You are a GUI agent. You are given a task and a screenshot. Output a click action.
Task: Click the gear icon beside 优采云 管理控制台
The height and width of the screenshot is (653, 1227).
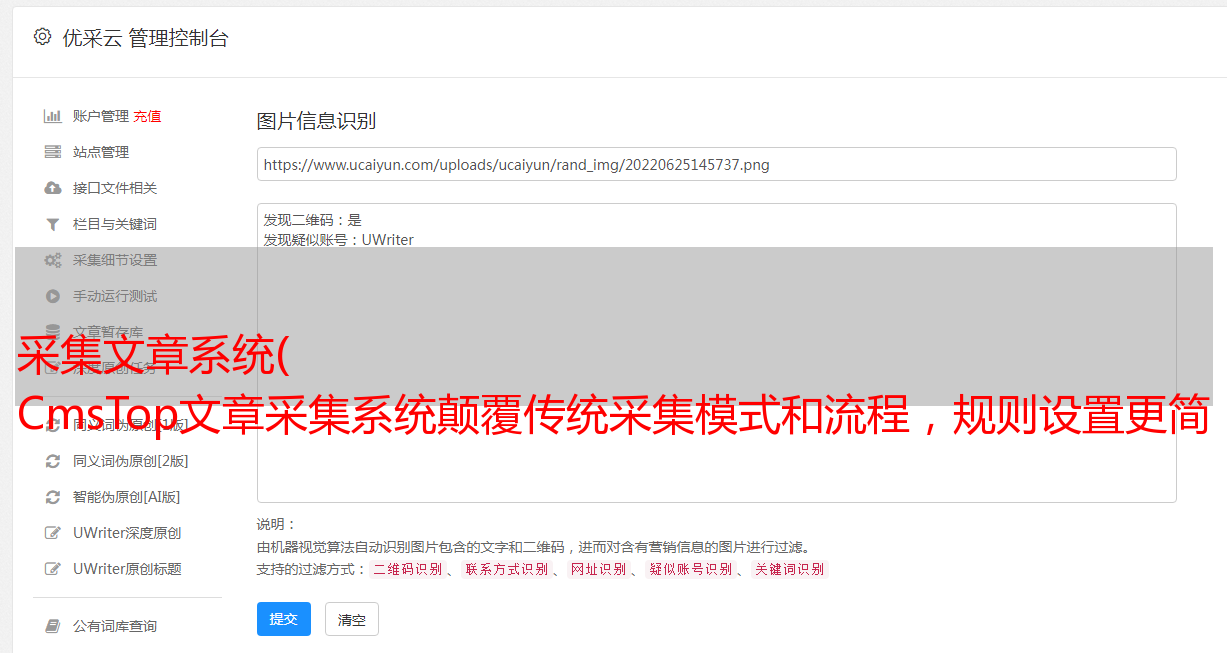[42, 37]
